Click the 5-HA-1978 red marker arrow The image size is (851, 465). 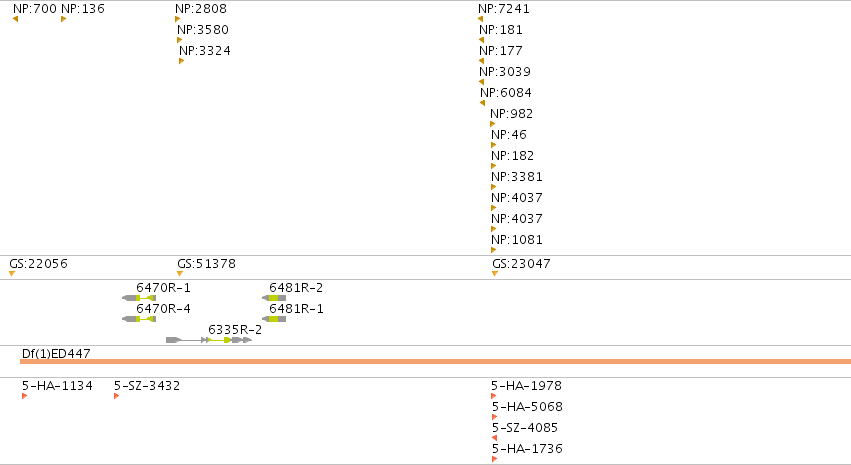point(494,396)
